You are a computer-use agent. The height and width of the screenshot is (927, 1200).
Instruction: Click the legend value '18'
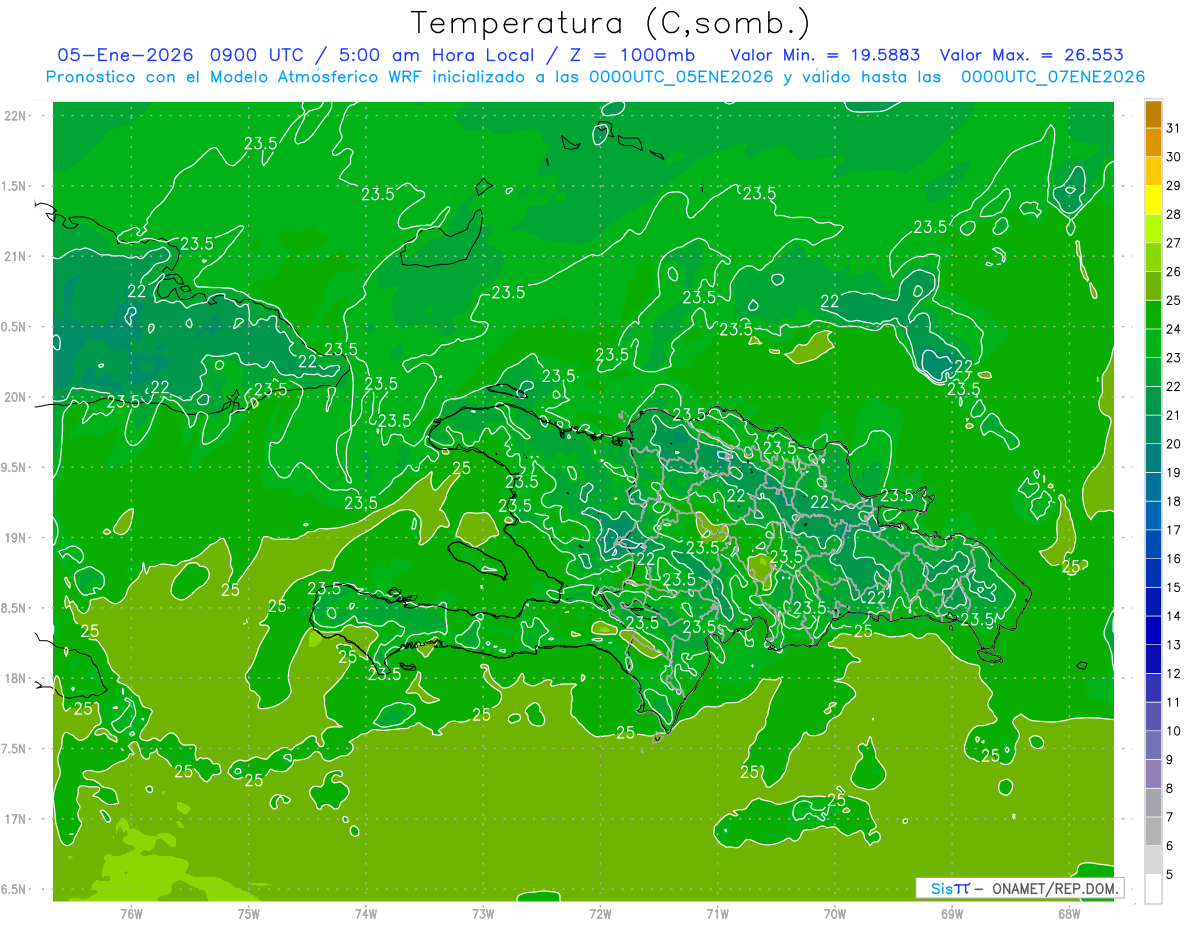point(1174,501)
